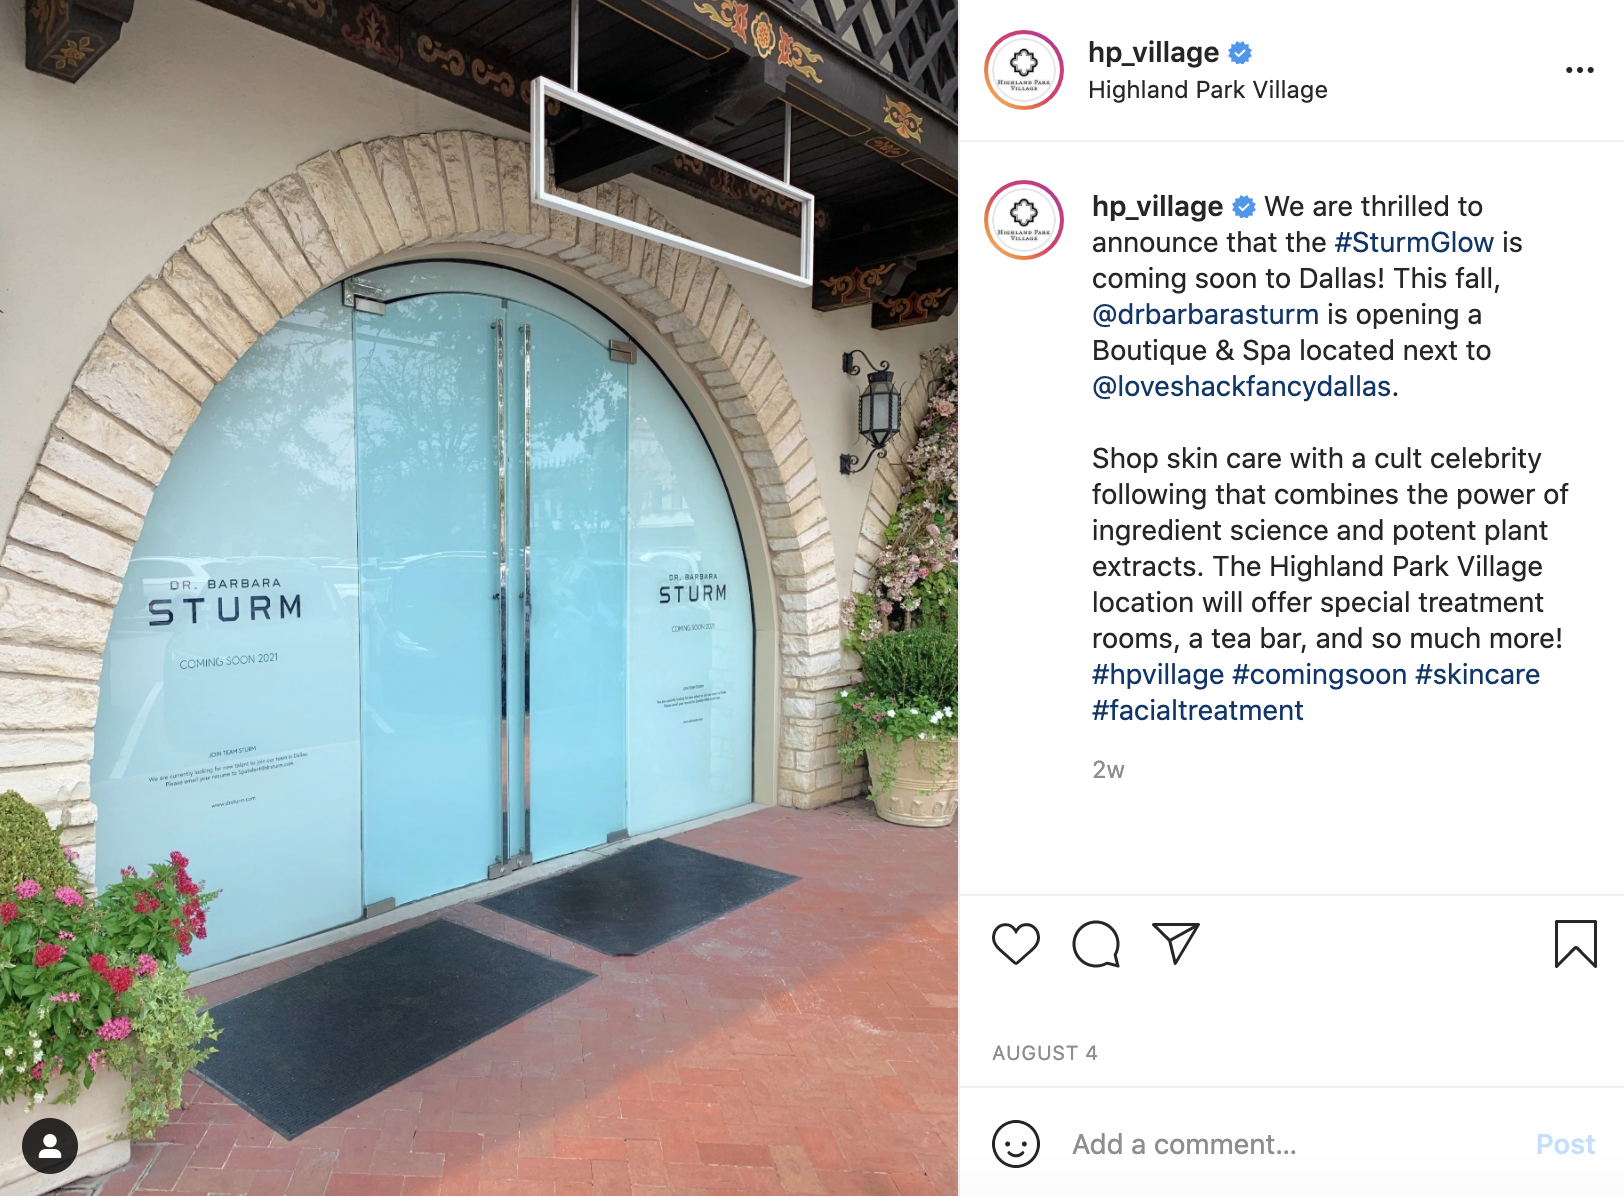The width and height of the screenshot is (1624, 1196).
Task: Click the hp_village username in header
Action: (1153, 52)
